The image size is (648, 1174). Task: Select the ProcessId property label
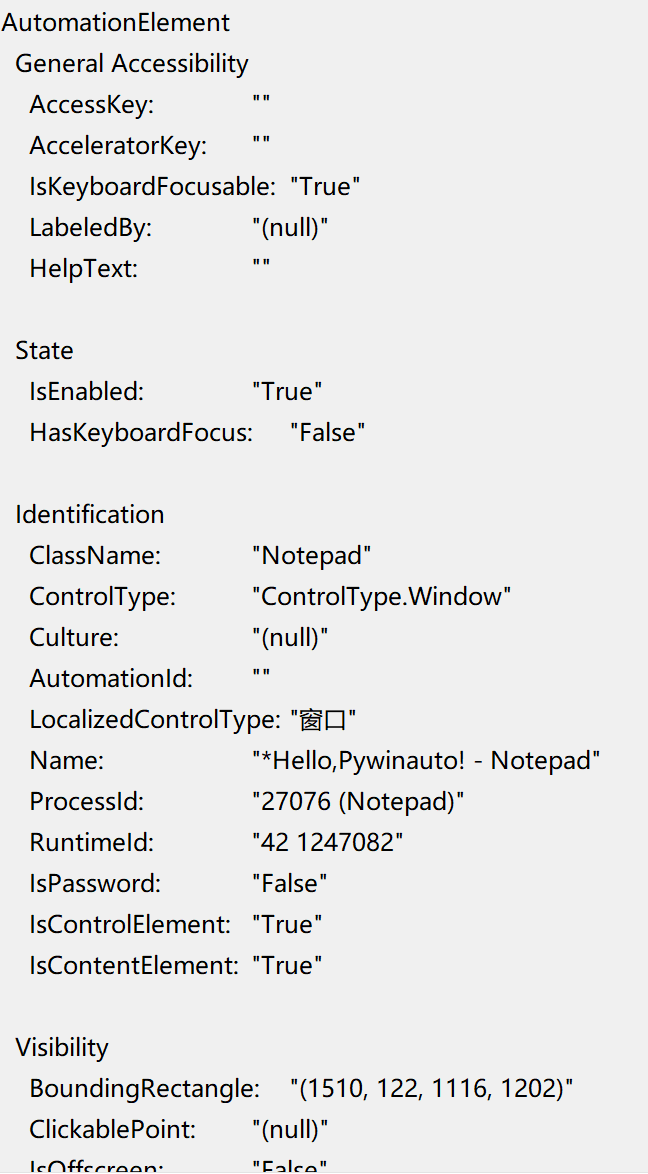pyautogui.click(x=87, y=802)
